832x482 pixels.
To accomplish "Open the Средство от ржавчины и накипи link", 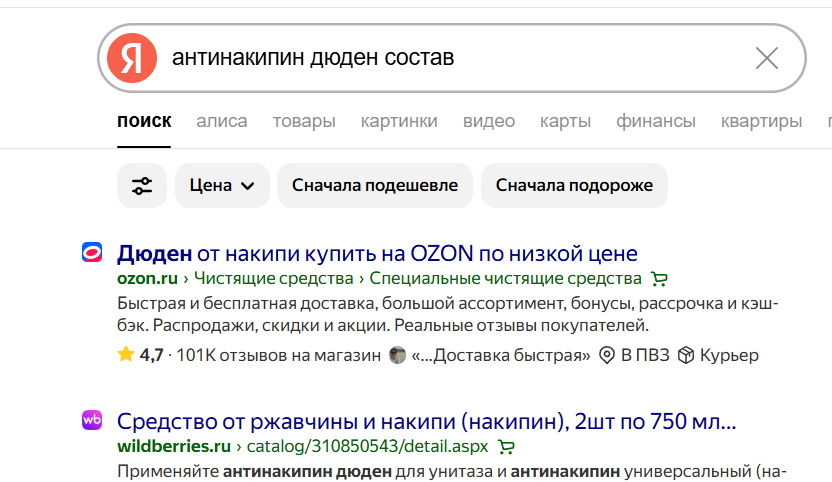I will pyautogui.click(x=426, y=421).
